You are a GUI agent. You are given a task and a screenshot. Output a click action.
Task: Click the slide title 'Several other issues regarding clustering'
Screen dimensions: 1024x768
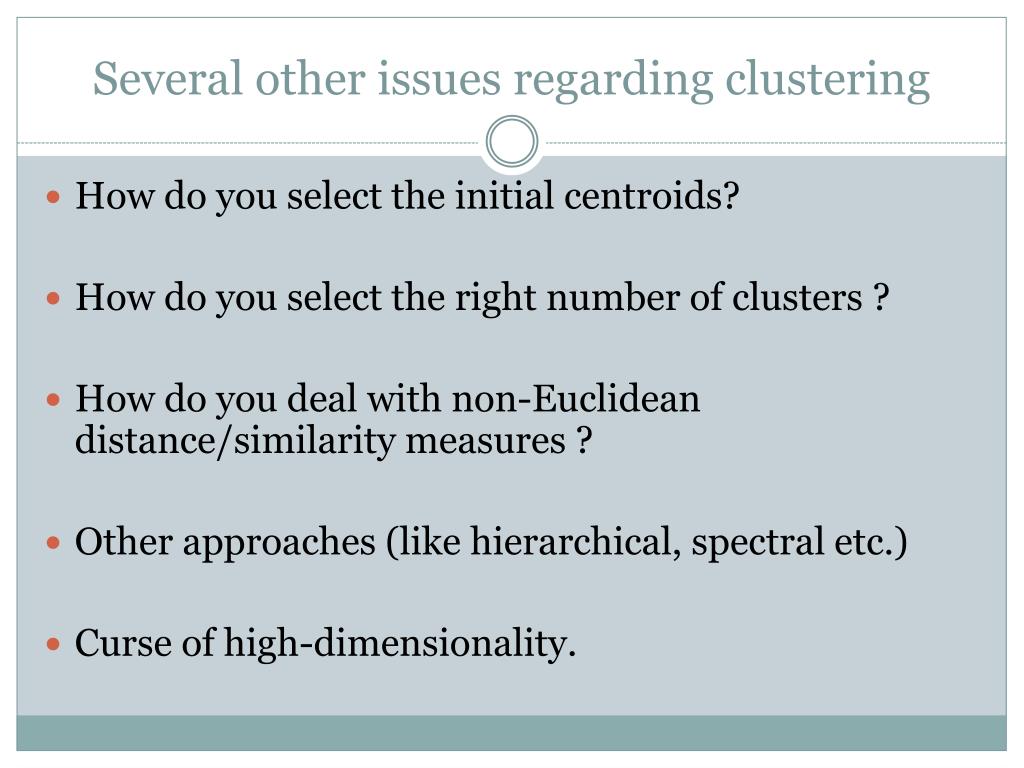(x=511, y=80)
